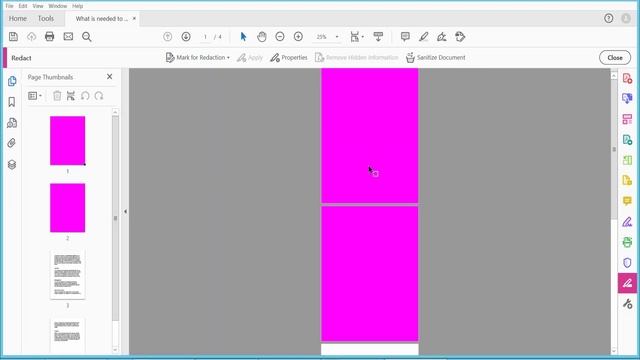Zoom in with the plus icon

pyautogui.click(x=298, y=37)
